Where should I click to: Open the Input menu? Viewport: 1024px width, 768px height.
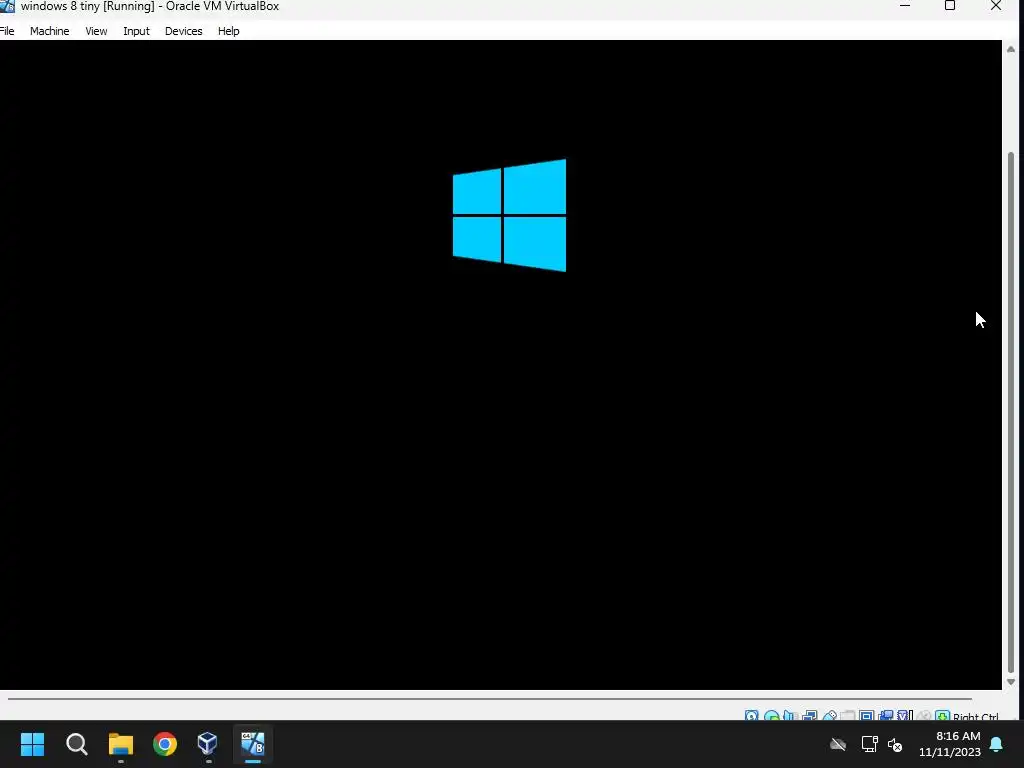point(136,31)
